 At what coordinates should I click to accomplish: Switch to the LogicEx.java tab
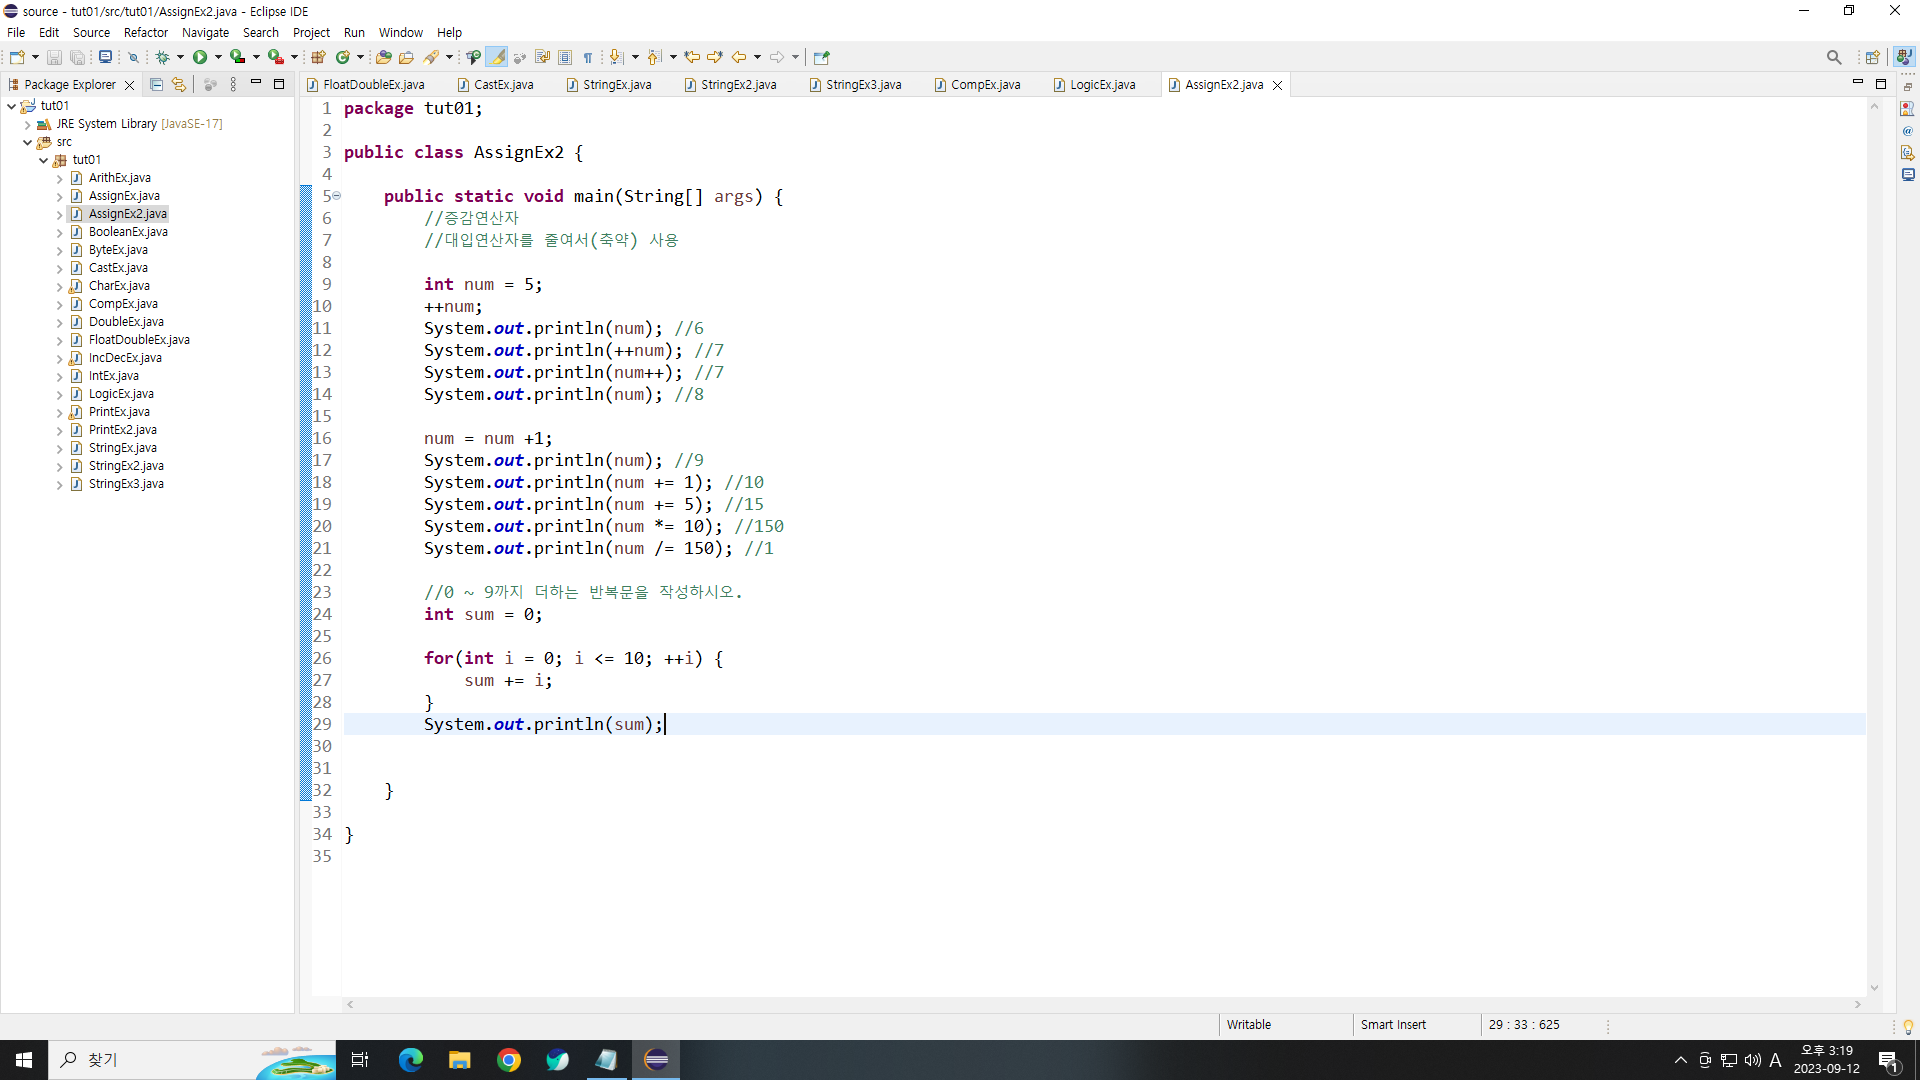(1102, 85)
